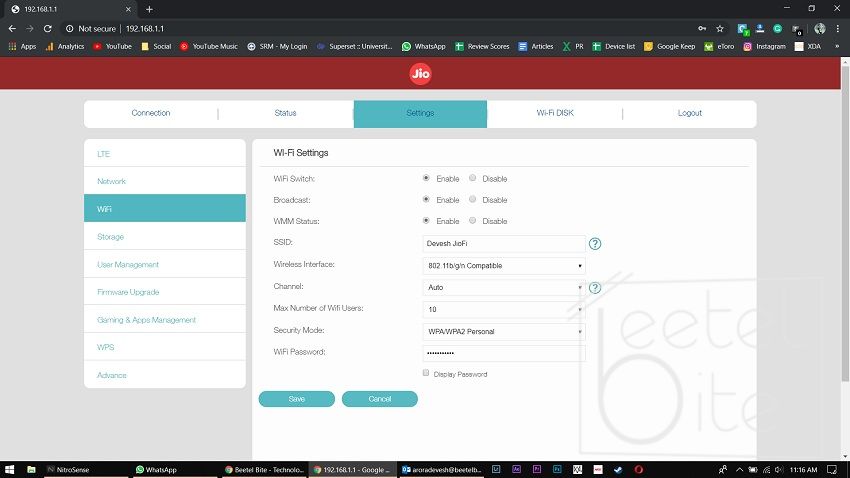The height and width of the screenshot is (478, 850).
Task: Set Broadcast to Enable
Action: 426,199
